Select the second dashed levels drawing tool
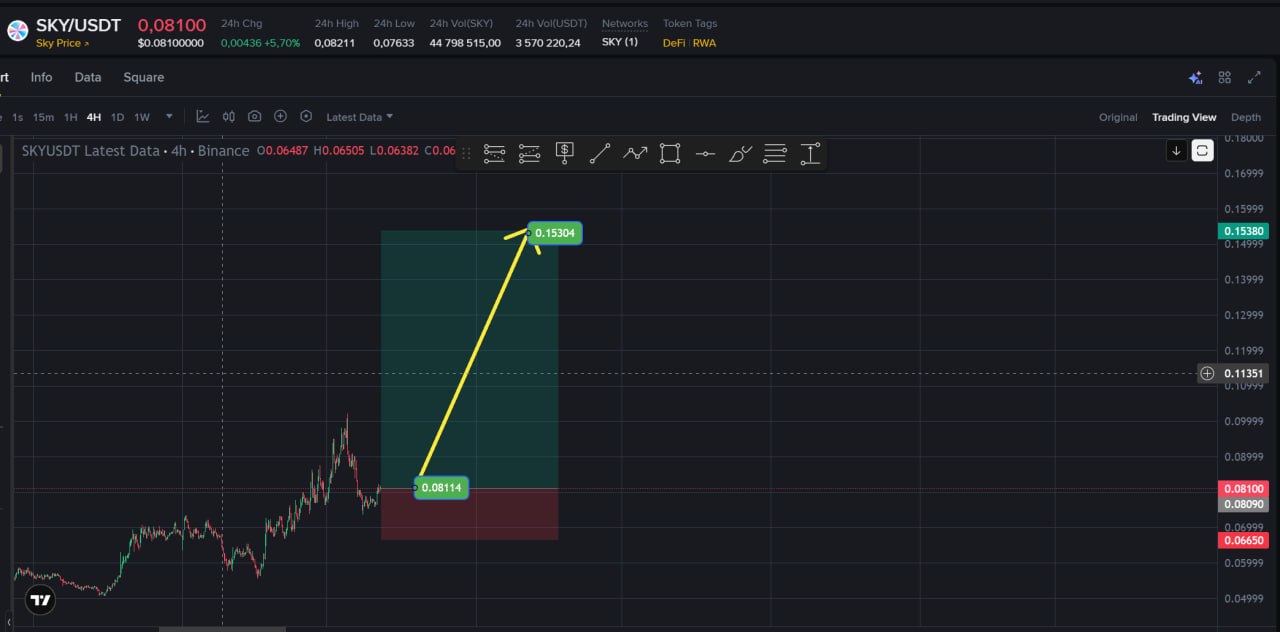This screenshot has width=1280, height=632. click(529, 154)
